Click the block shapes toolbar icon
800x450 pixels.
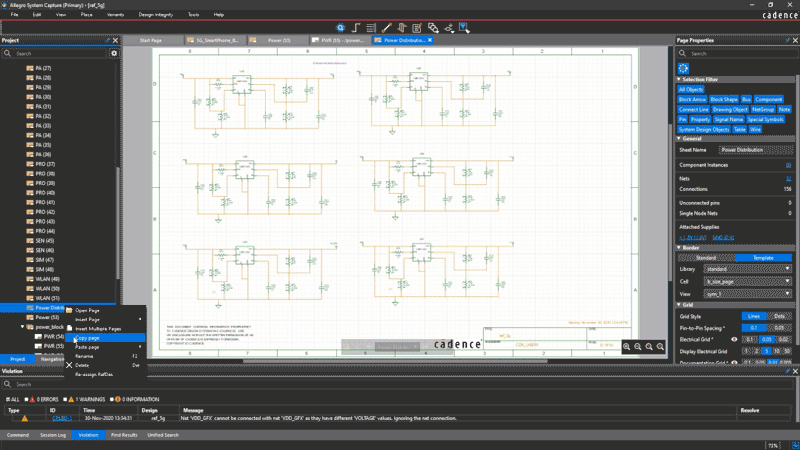click(433, 28)
